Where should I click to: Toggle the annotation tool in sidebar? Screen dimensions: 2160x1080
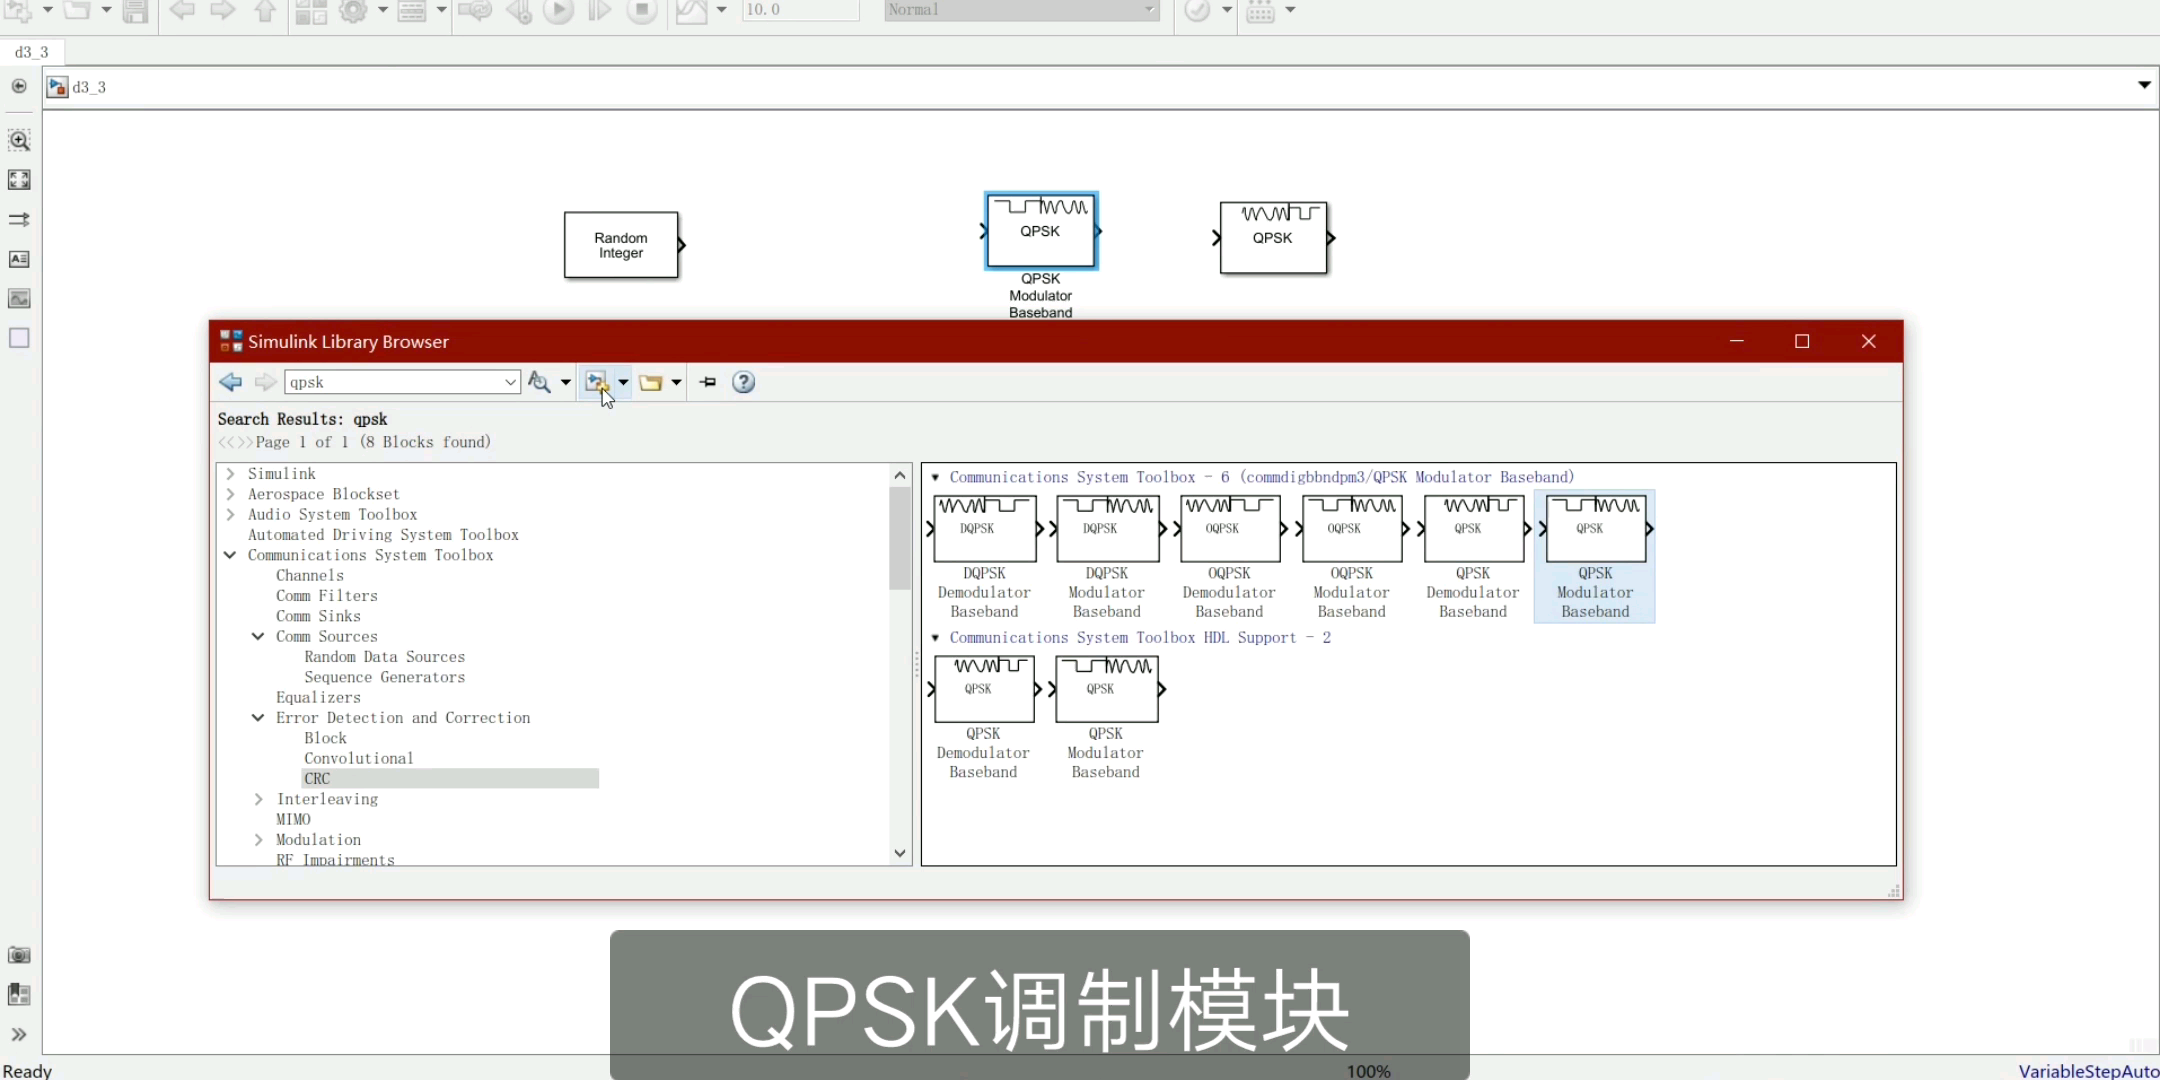(x=19, y=259)
